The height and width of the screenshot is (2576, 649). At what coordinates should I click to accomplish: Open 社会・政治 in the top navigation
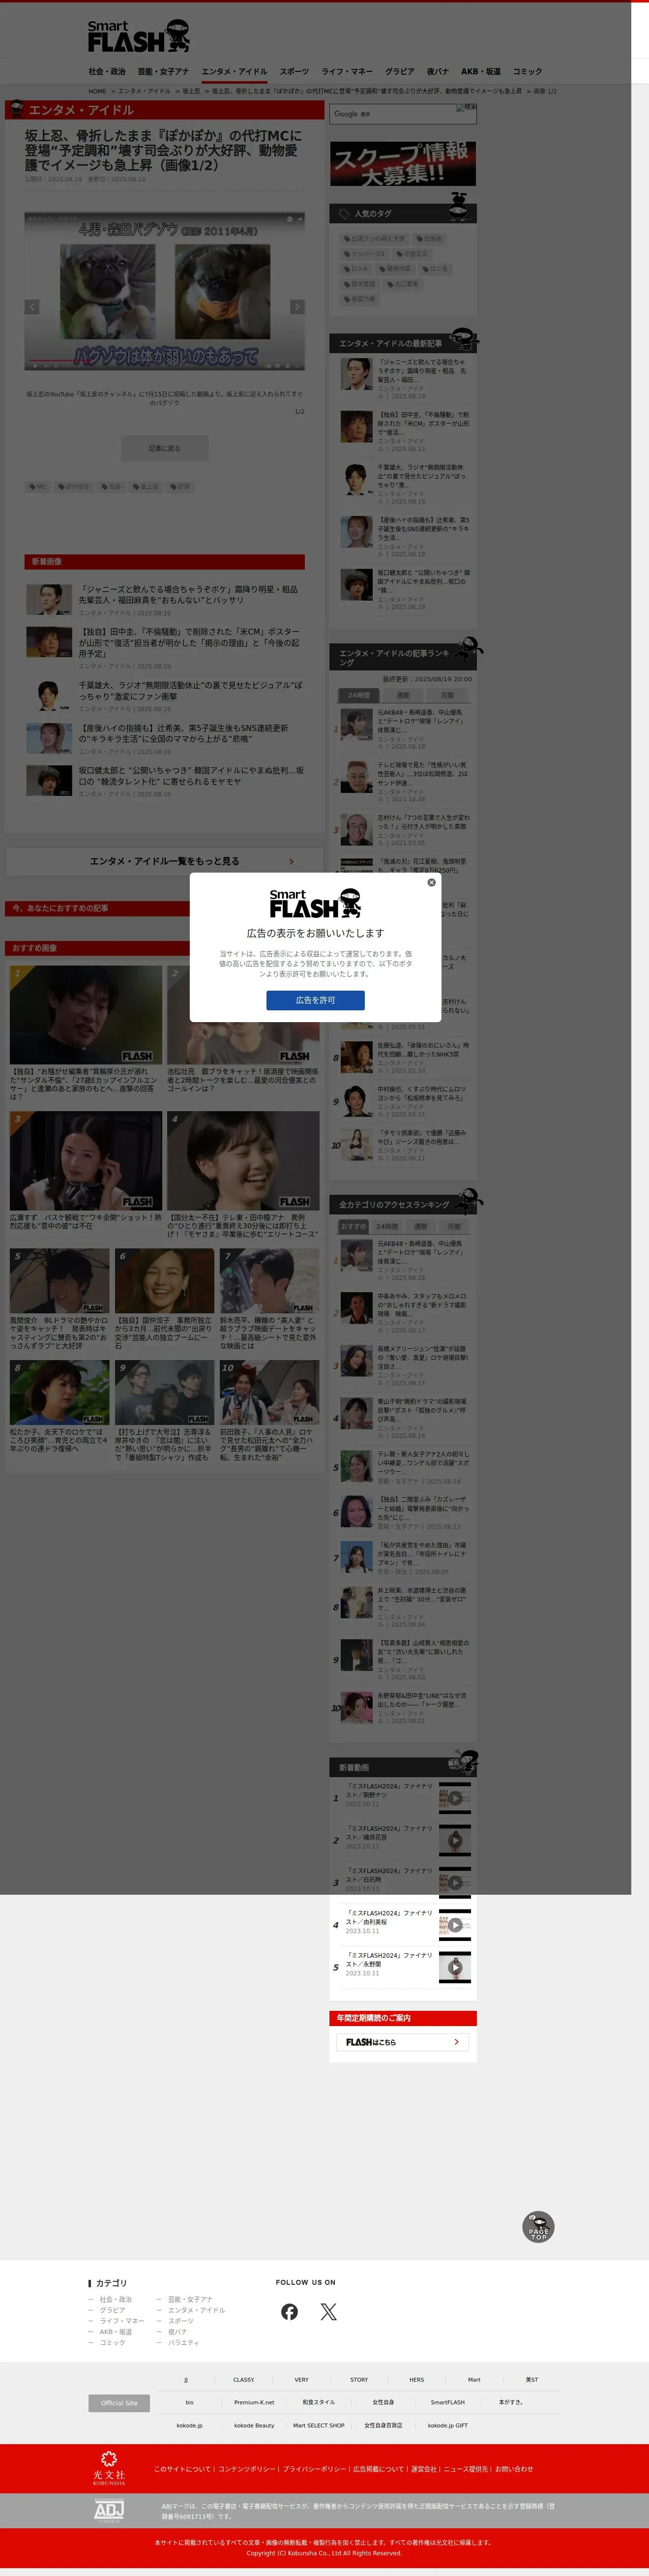point(107,72)
